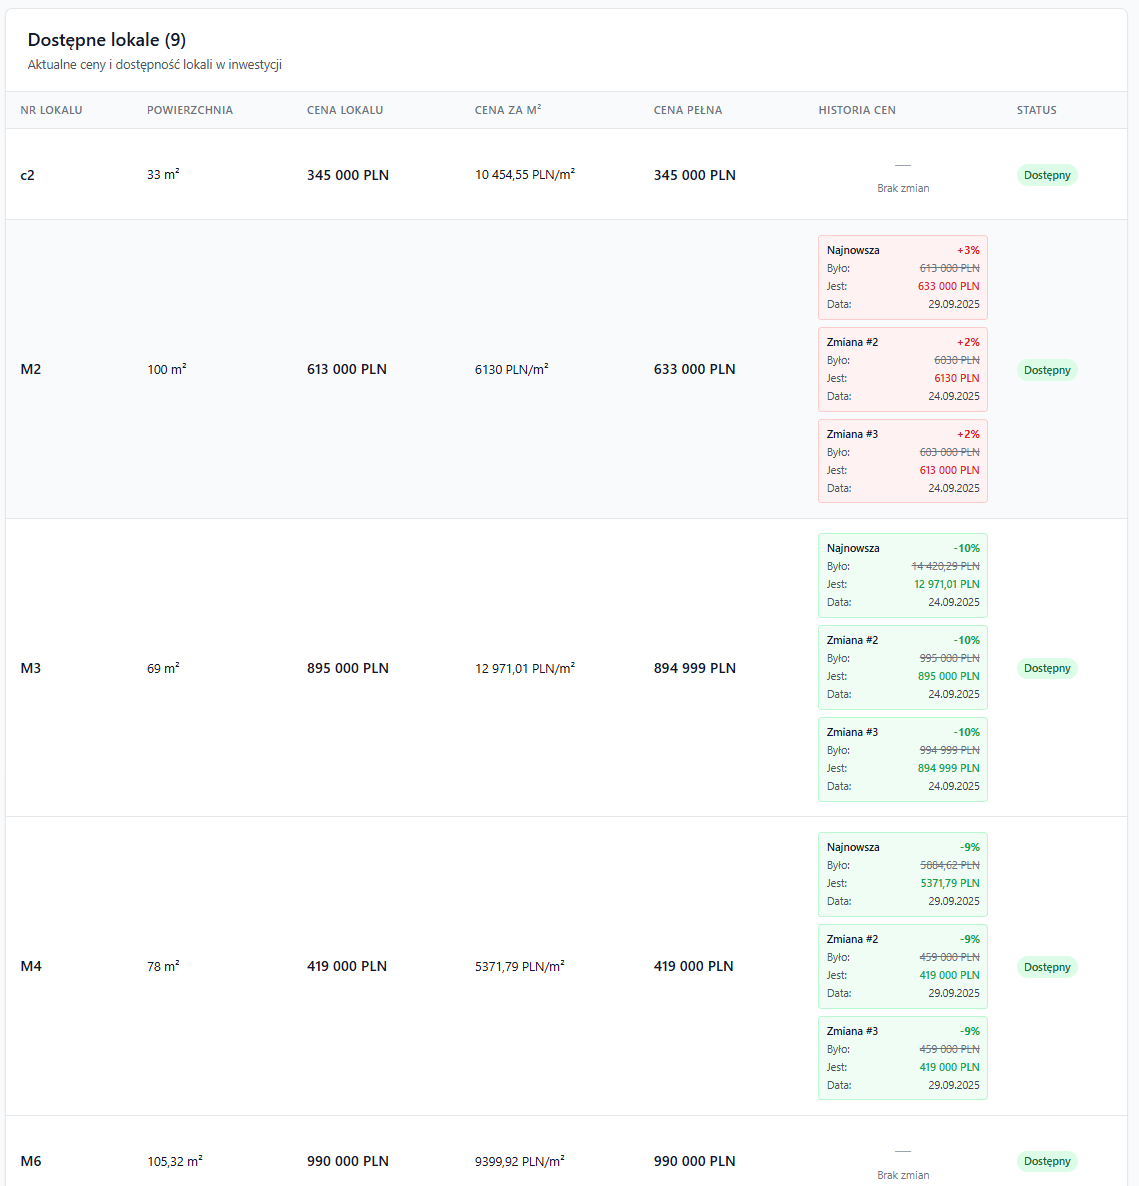Click the Brak zmian text in c2 row
This screenshot has width=1139, height=1186.
(902, 188)
